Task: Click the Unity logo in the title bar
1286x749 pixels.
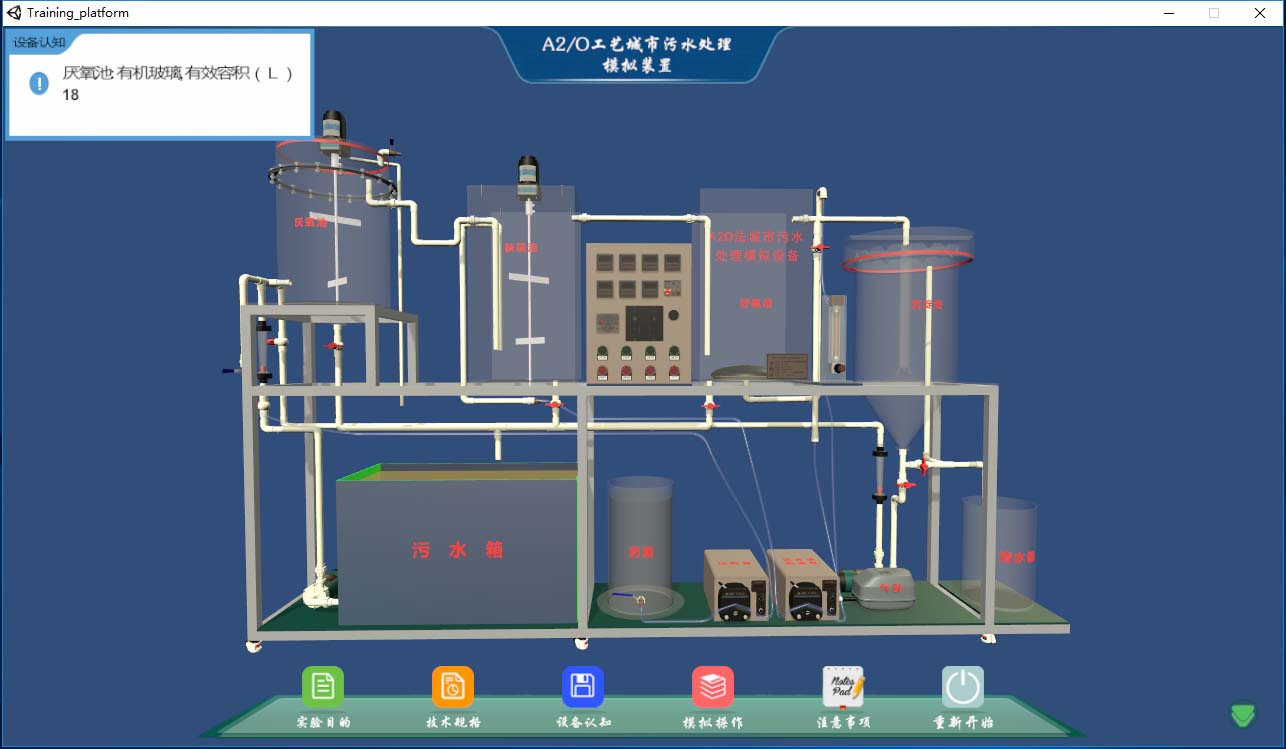Action: 14,13
